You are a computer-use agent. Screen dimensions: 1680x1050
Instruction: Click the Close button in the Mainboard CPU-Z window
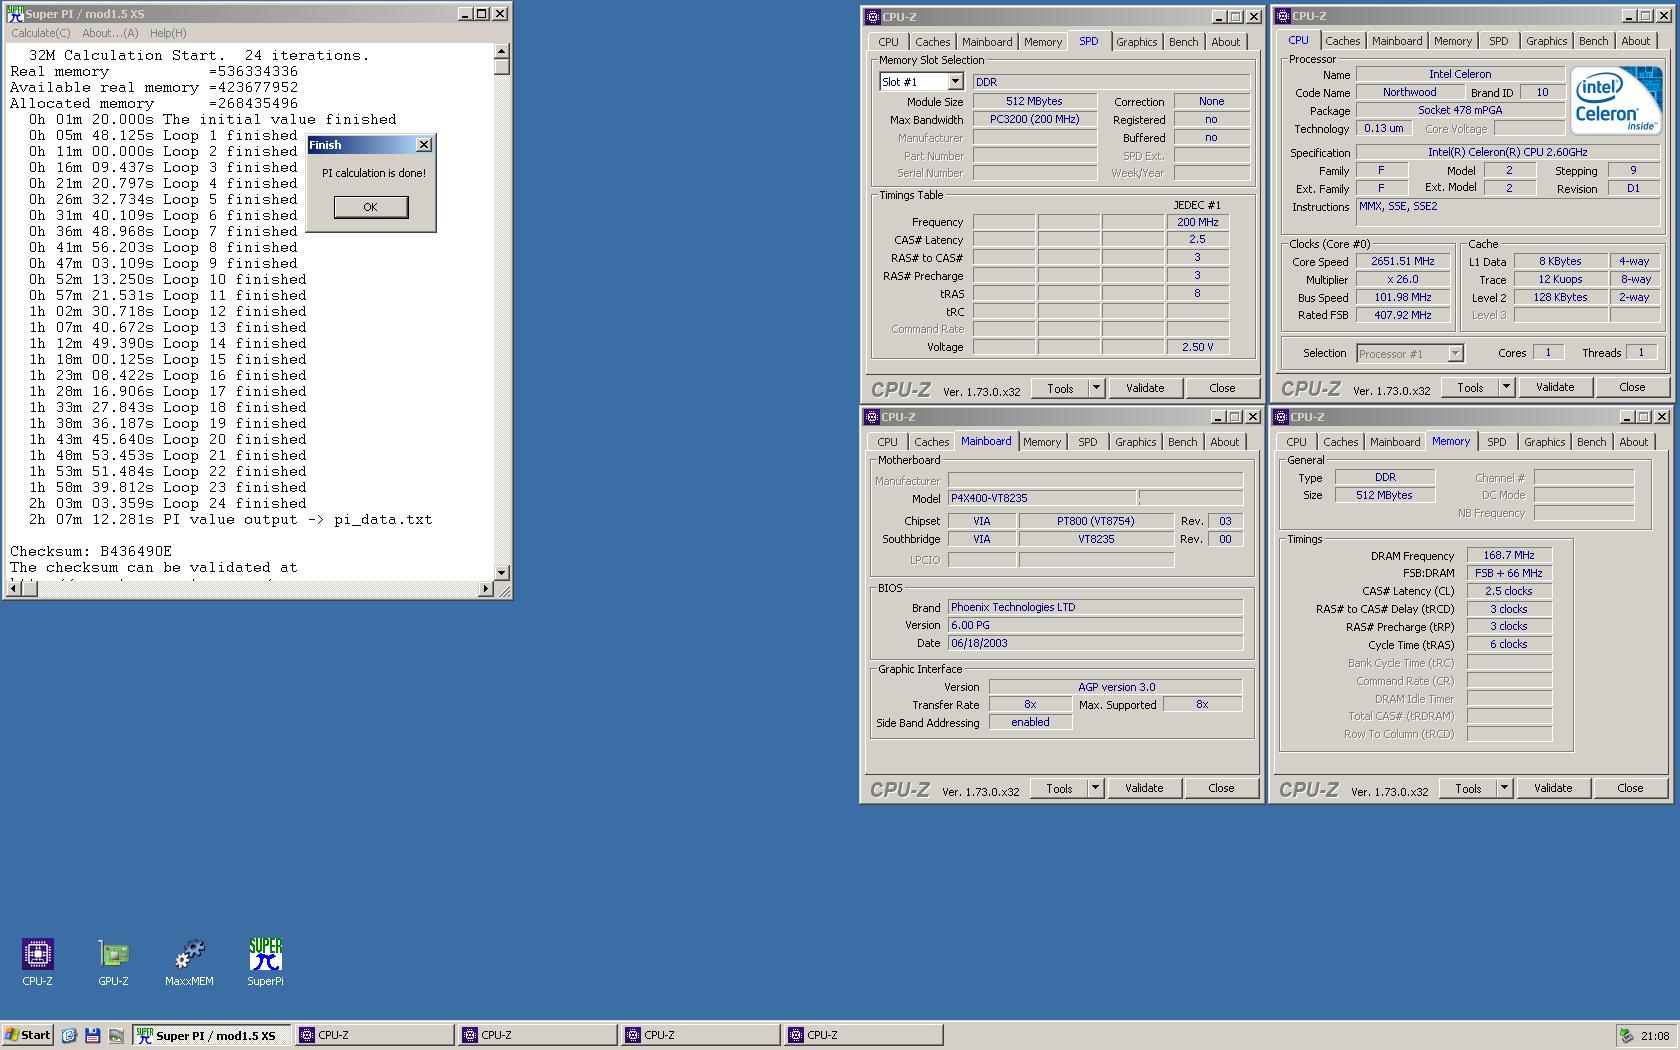tap(1221, 788)
